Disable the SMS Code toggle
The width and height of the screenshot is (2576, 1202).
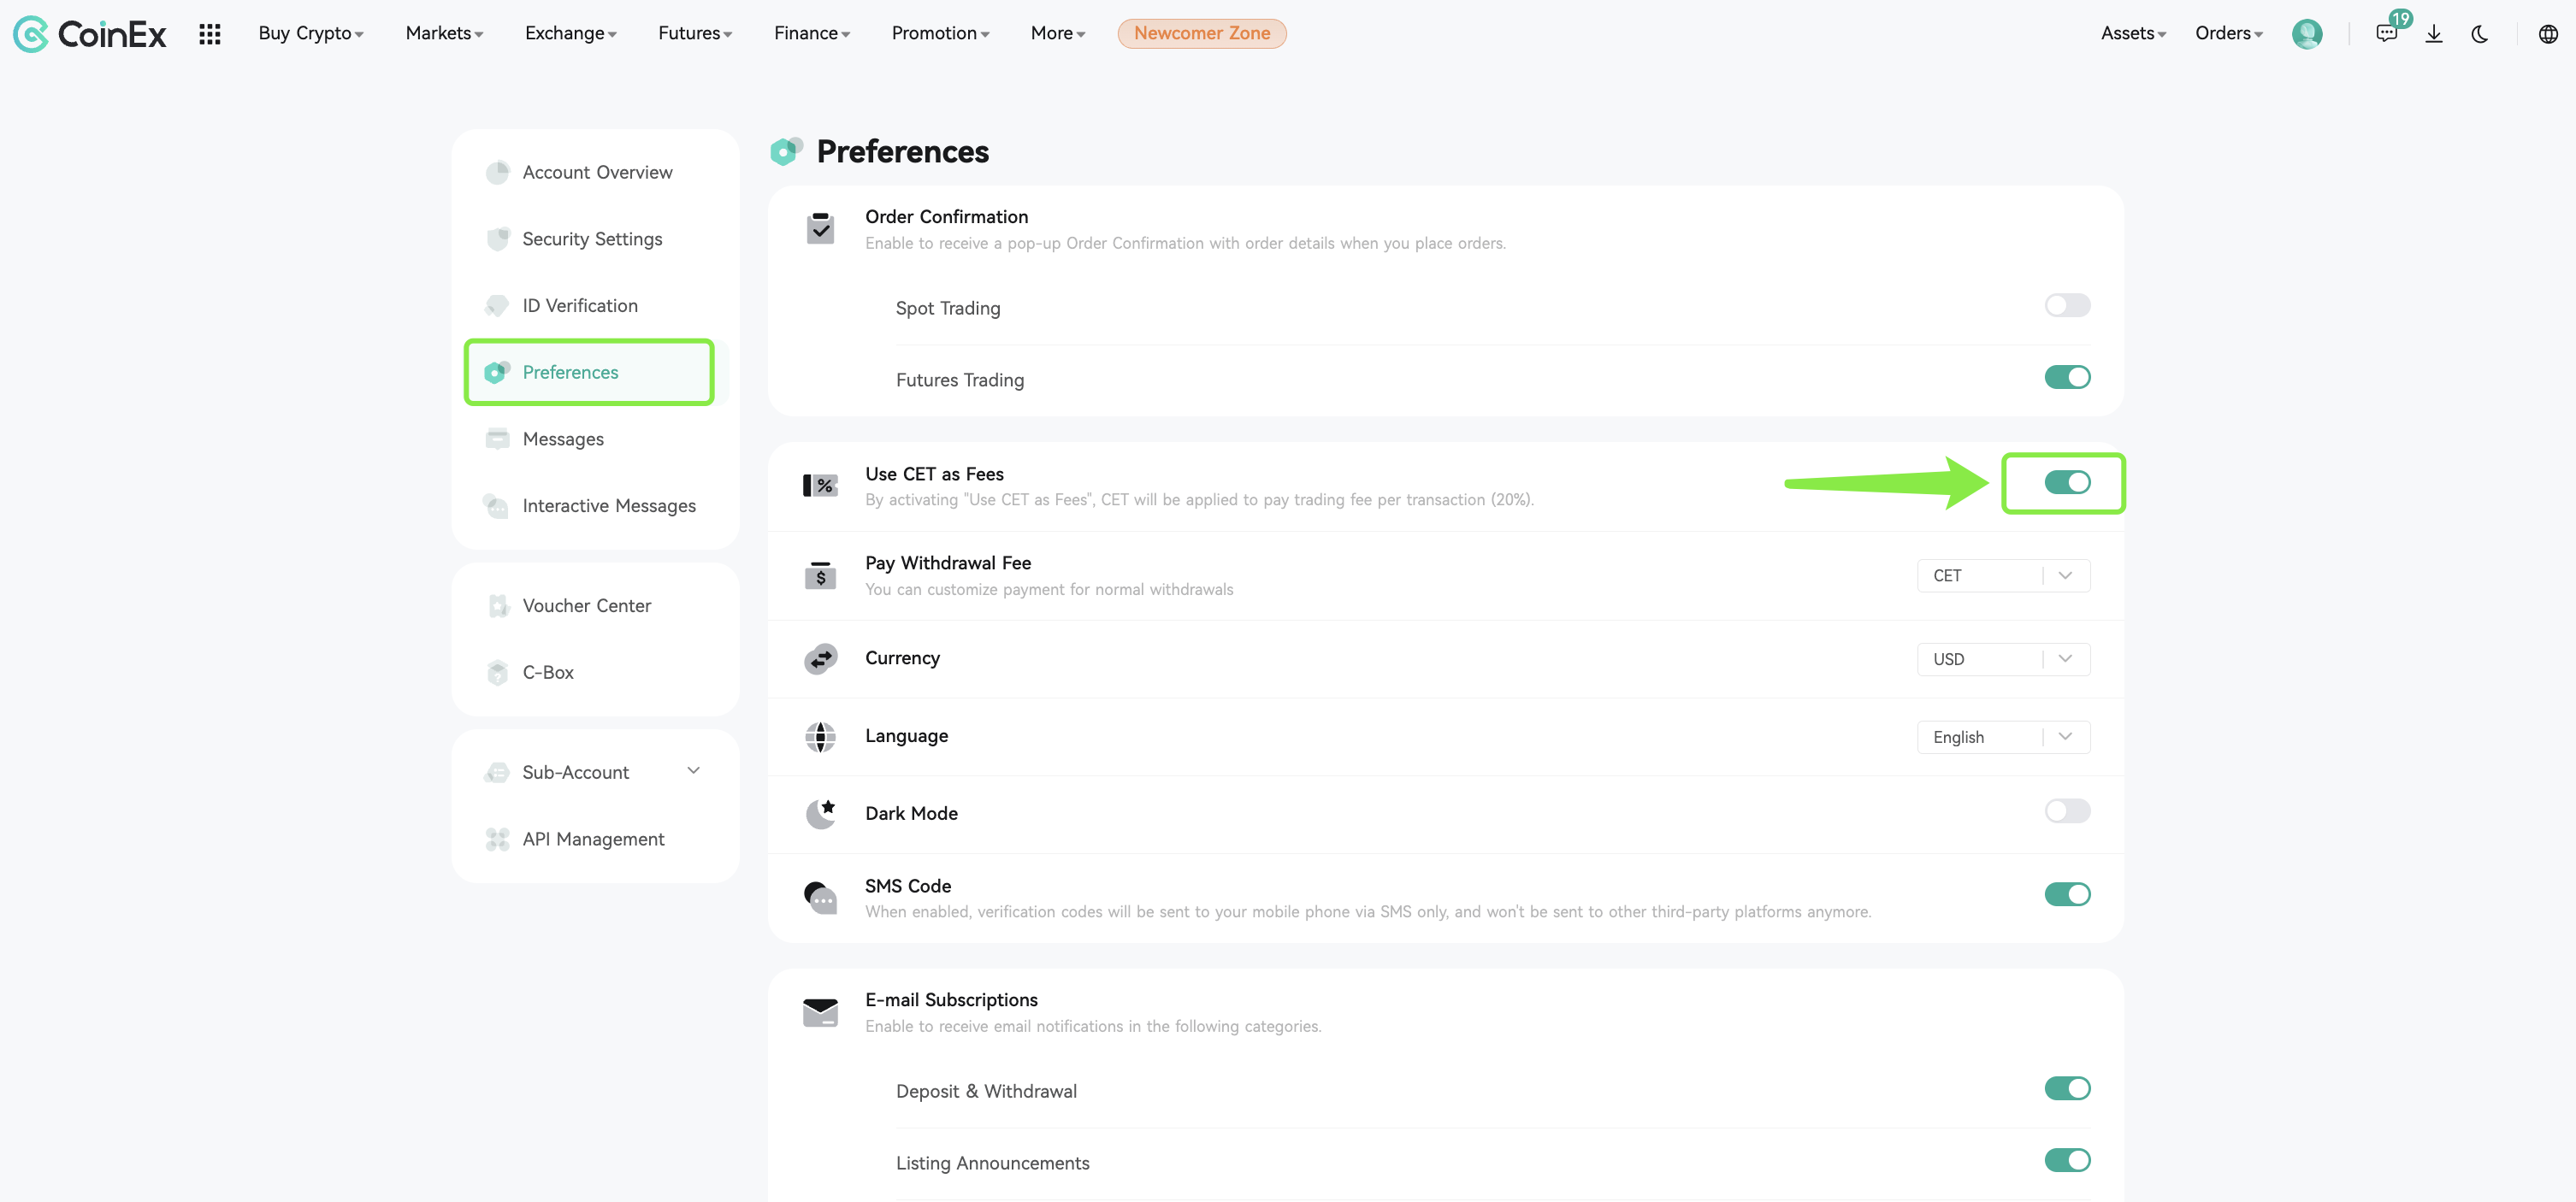[x=2067, y=894]
